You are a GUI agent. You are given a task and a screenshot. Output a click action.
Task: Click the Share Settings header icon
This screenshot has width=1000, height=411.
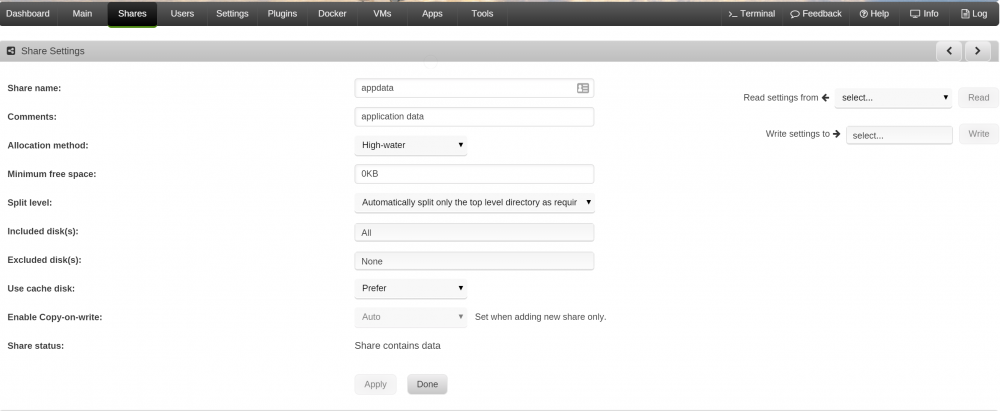[x=11, y=51]
